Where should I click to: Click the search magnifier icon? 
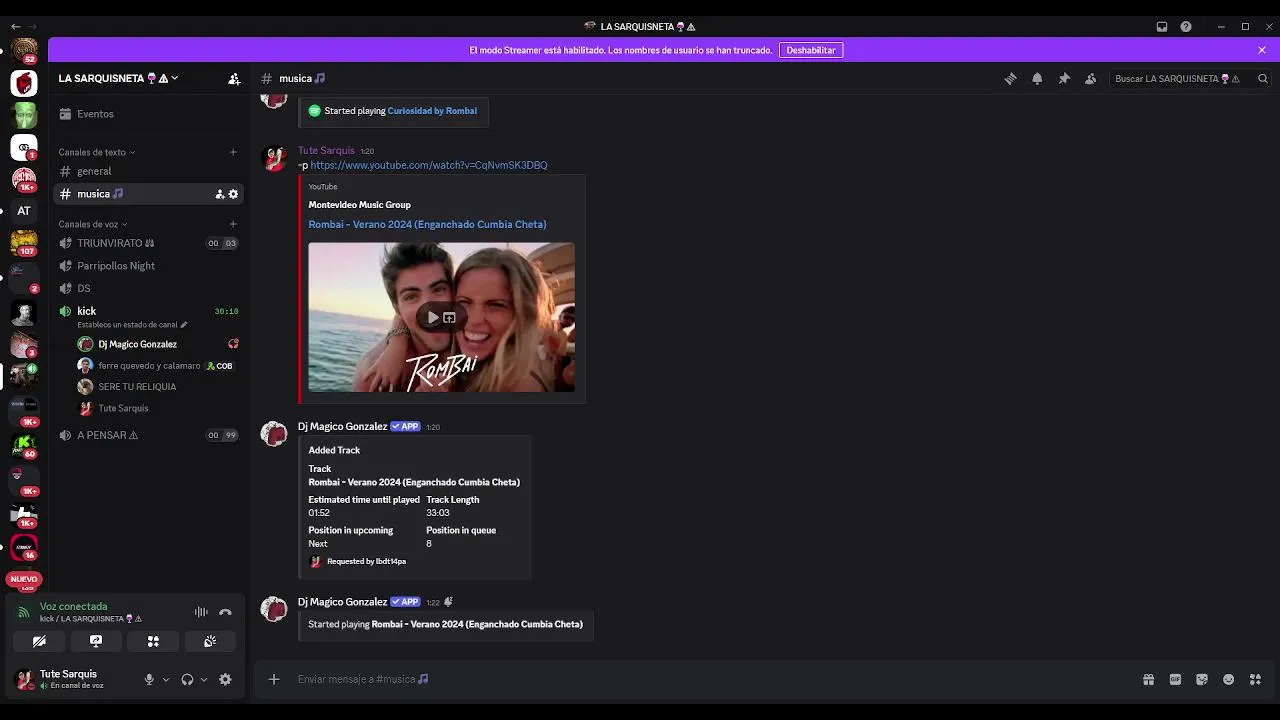[x=1263, y=79]
